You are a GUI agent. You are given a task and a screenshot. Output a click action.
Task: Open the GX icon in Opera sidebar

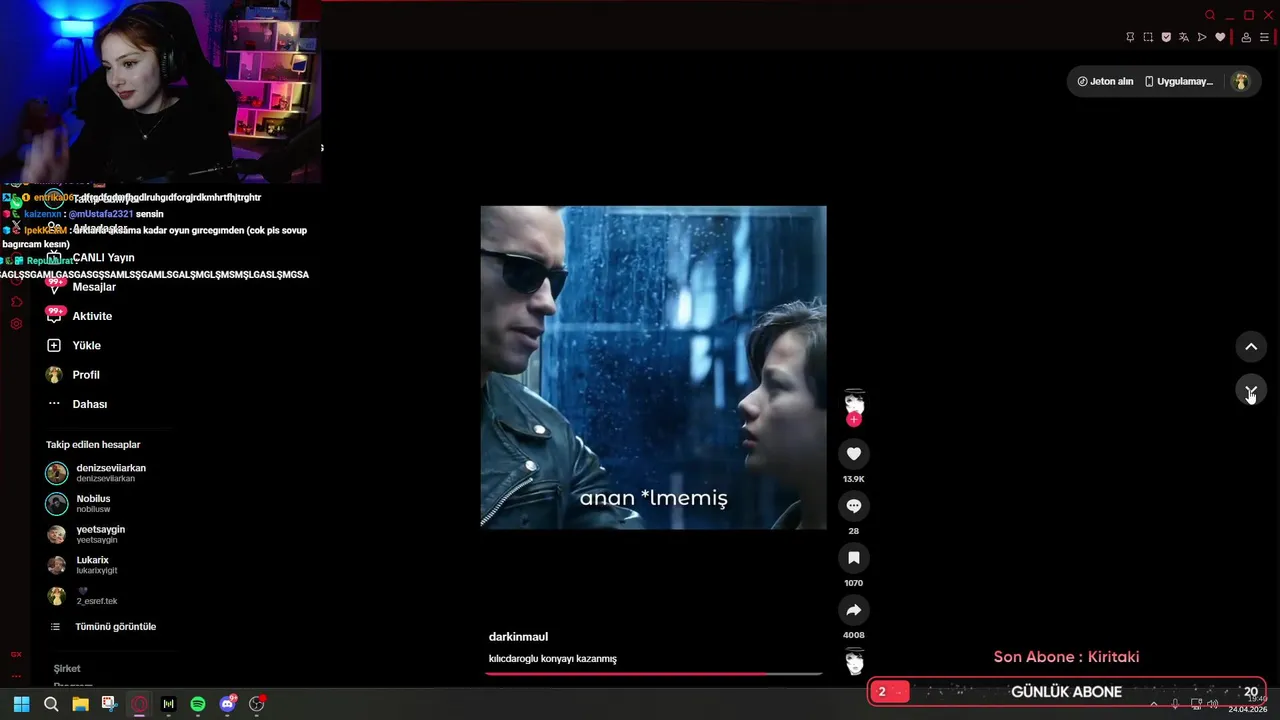[x=16, y=654]
